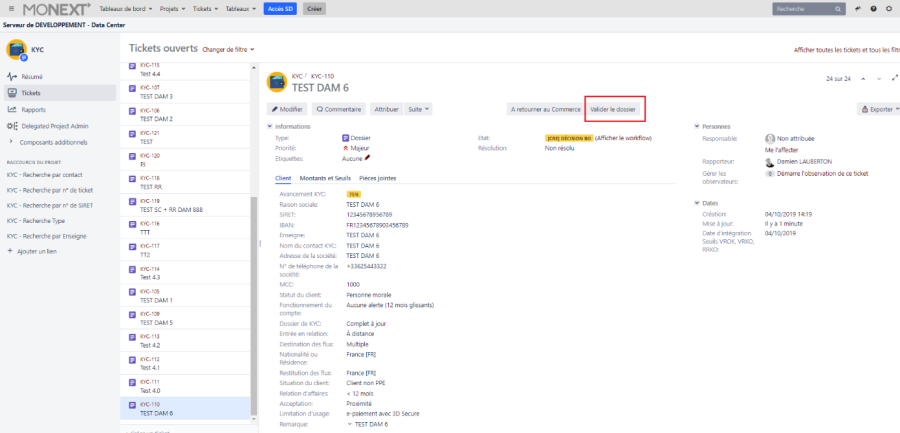The height and width of the screenshot is (433, 900).
Task: Expand ticket view with the full-screen arrows icon
Action: click(x=893, y=78)
